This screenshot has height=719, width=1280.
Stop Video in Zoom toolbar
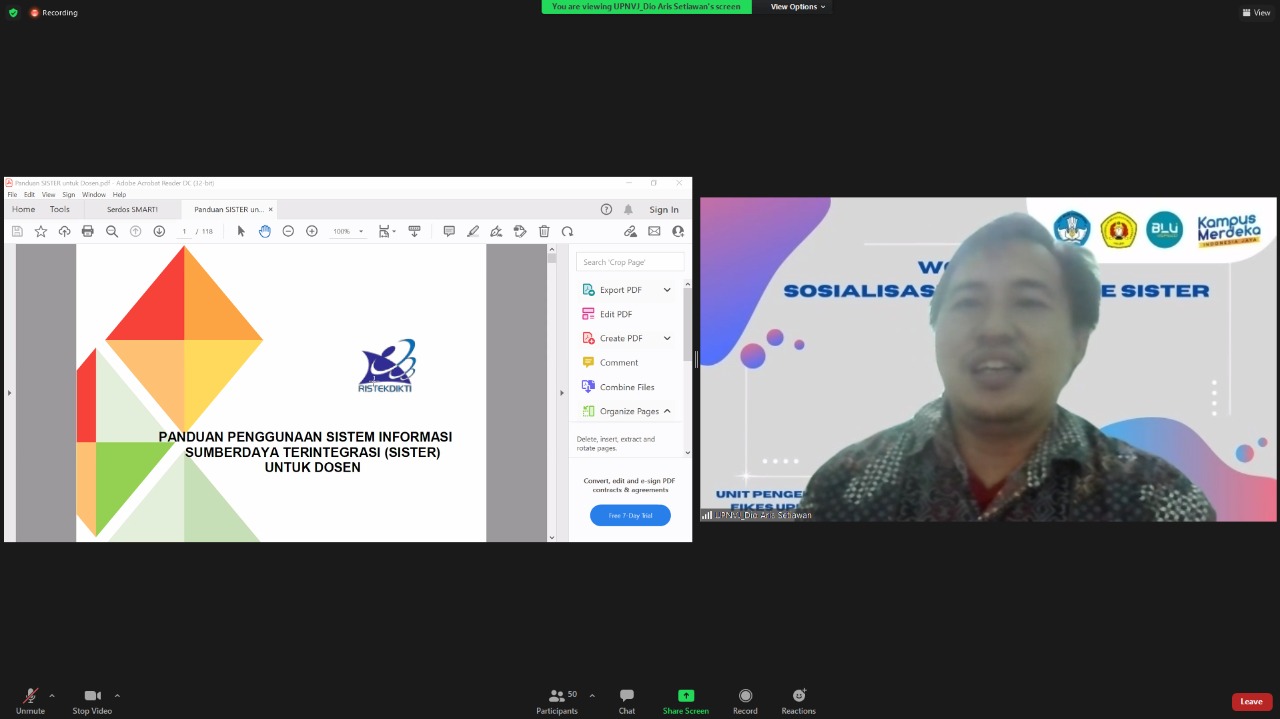[x=92, y=701]
